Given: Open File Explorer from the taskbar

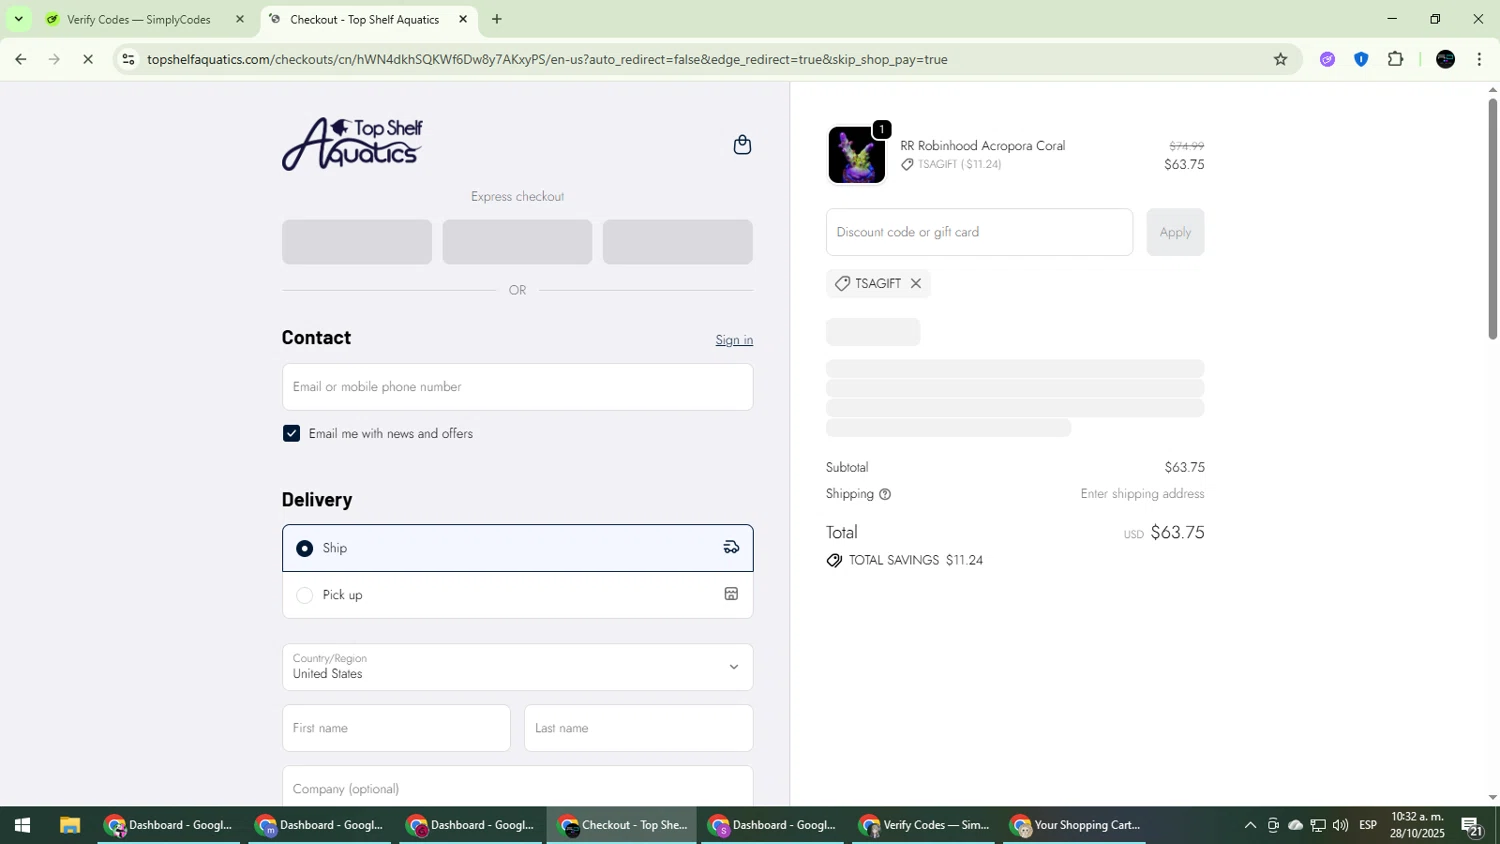Looking at the screenshot, I should (x=69, y=826).
